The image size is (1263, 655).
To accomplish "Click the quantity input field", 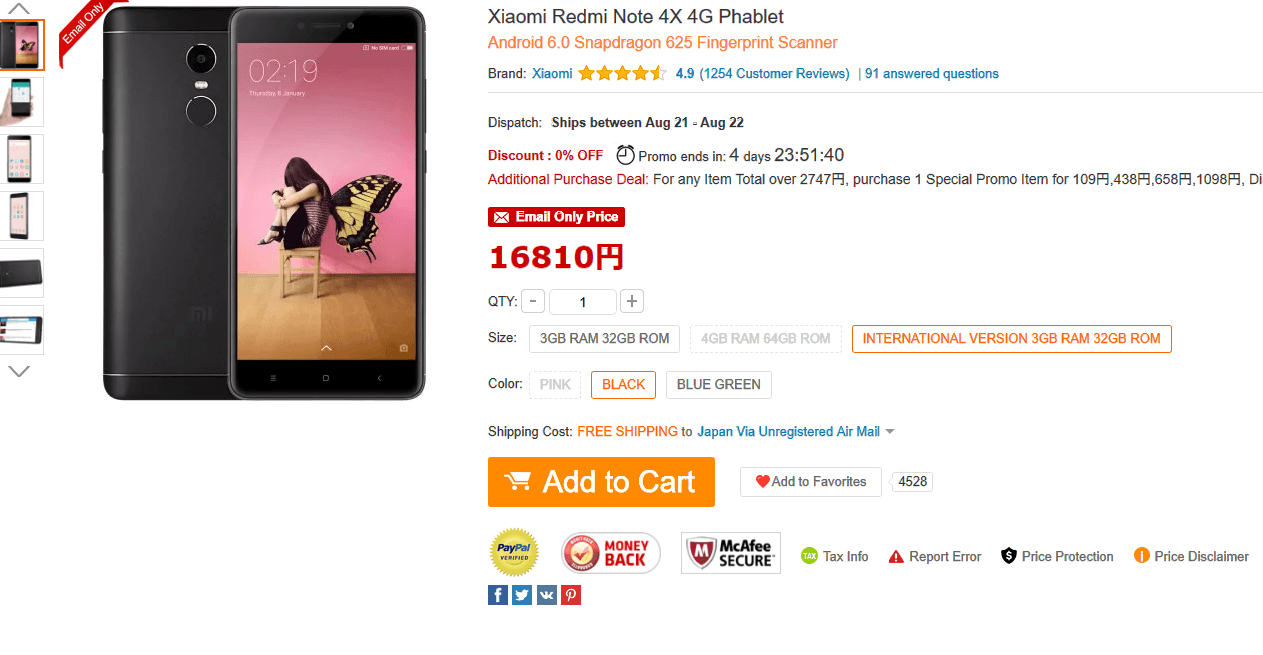I will (x=583, y=302).
